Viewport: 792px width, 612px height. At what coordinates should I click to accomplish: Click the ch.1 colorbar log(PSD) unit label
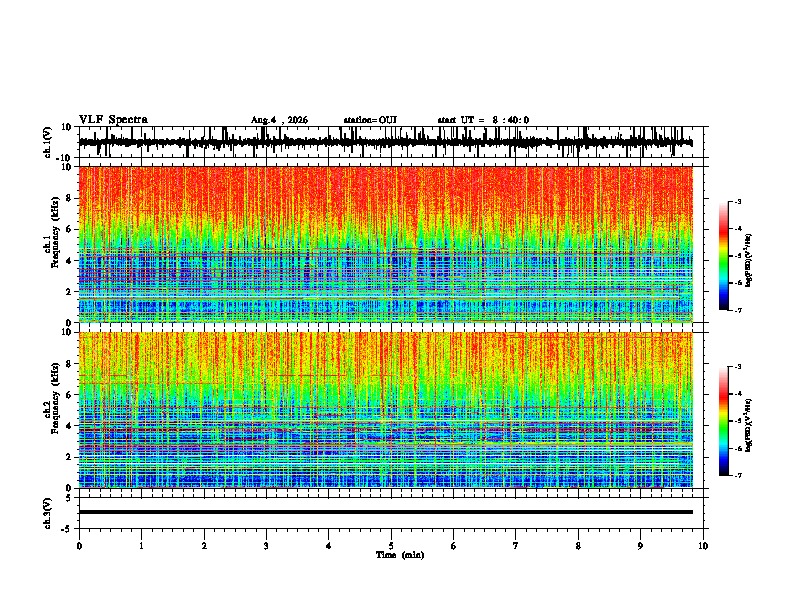tap(749, 260)
